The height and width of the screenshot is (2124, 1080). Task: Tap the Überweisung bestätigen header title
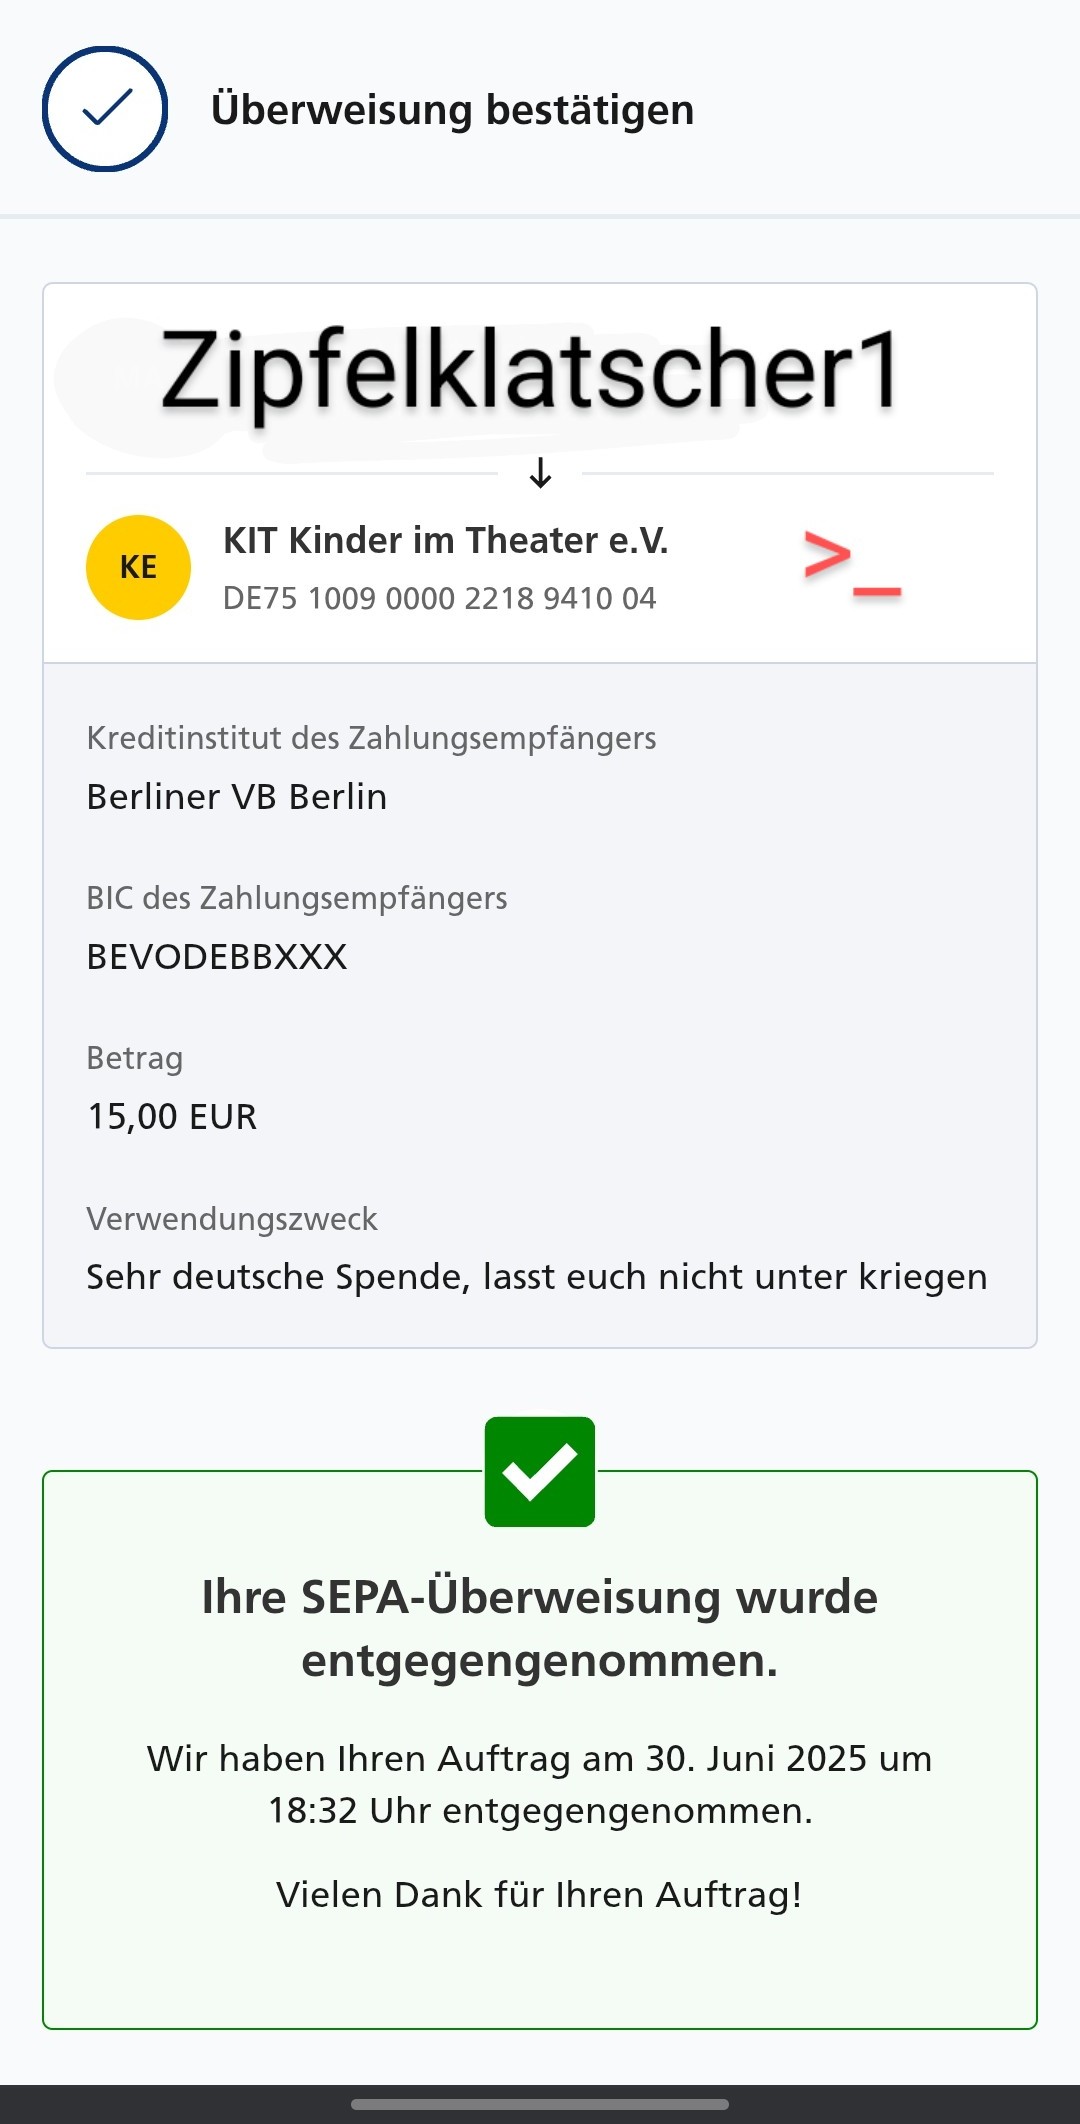(452, 109)
